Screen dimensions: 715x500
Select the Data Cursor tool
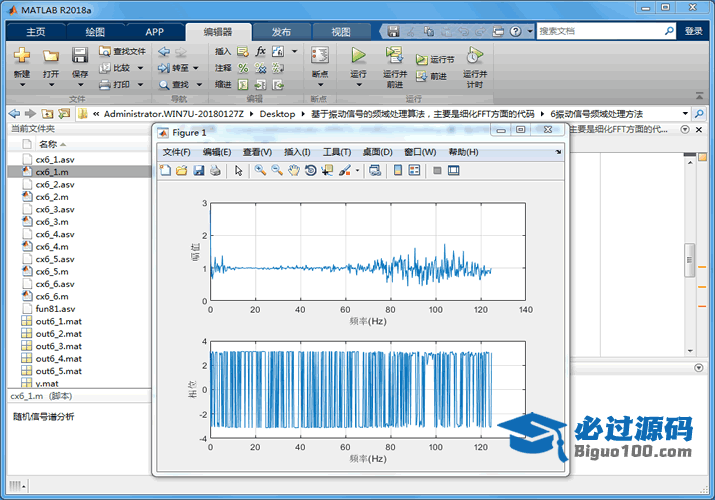click(x=328, y=171)
